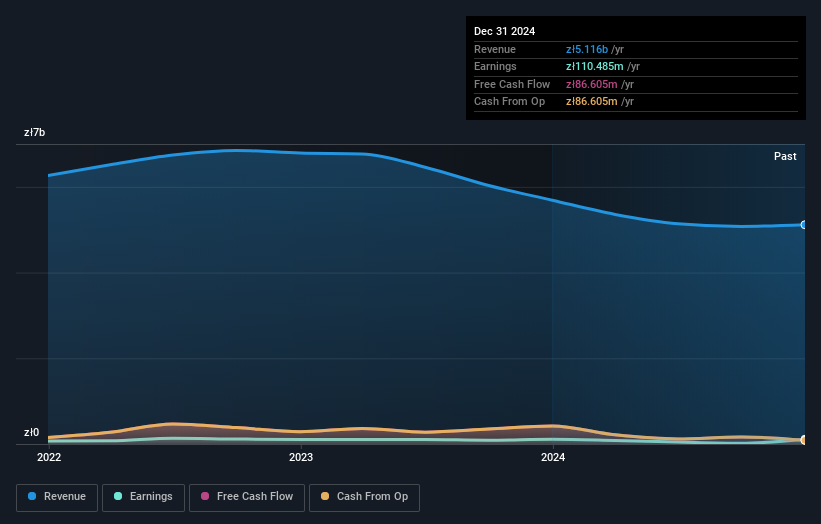Click the Past label in chart
The image size is (821, 524).
pos(785,156)
